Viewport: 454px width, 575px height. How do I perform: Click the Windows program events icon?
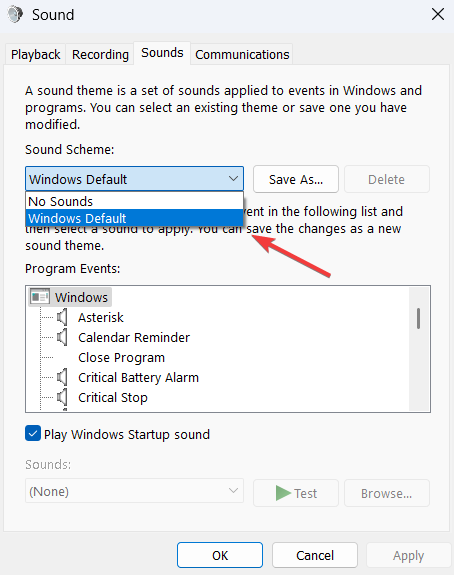[x=40, y=297]
